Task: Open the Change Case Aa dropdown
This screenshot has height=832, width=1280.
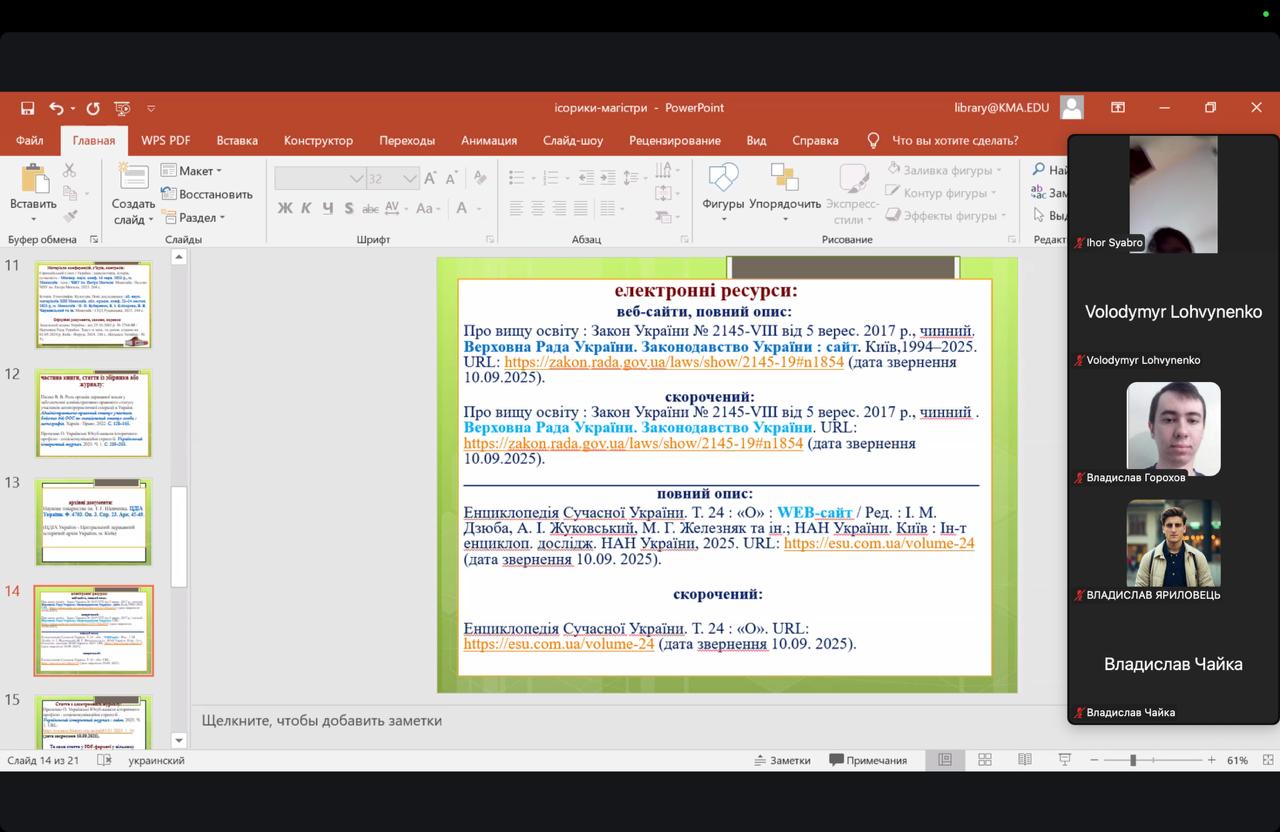Action: pos(428,208)
